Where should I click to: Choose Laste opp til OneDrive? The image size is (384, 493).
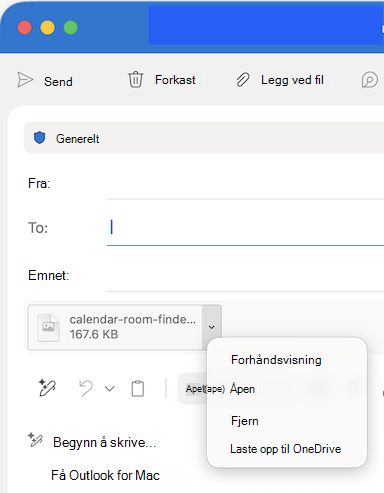tap(286, 449)
